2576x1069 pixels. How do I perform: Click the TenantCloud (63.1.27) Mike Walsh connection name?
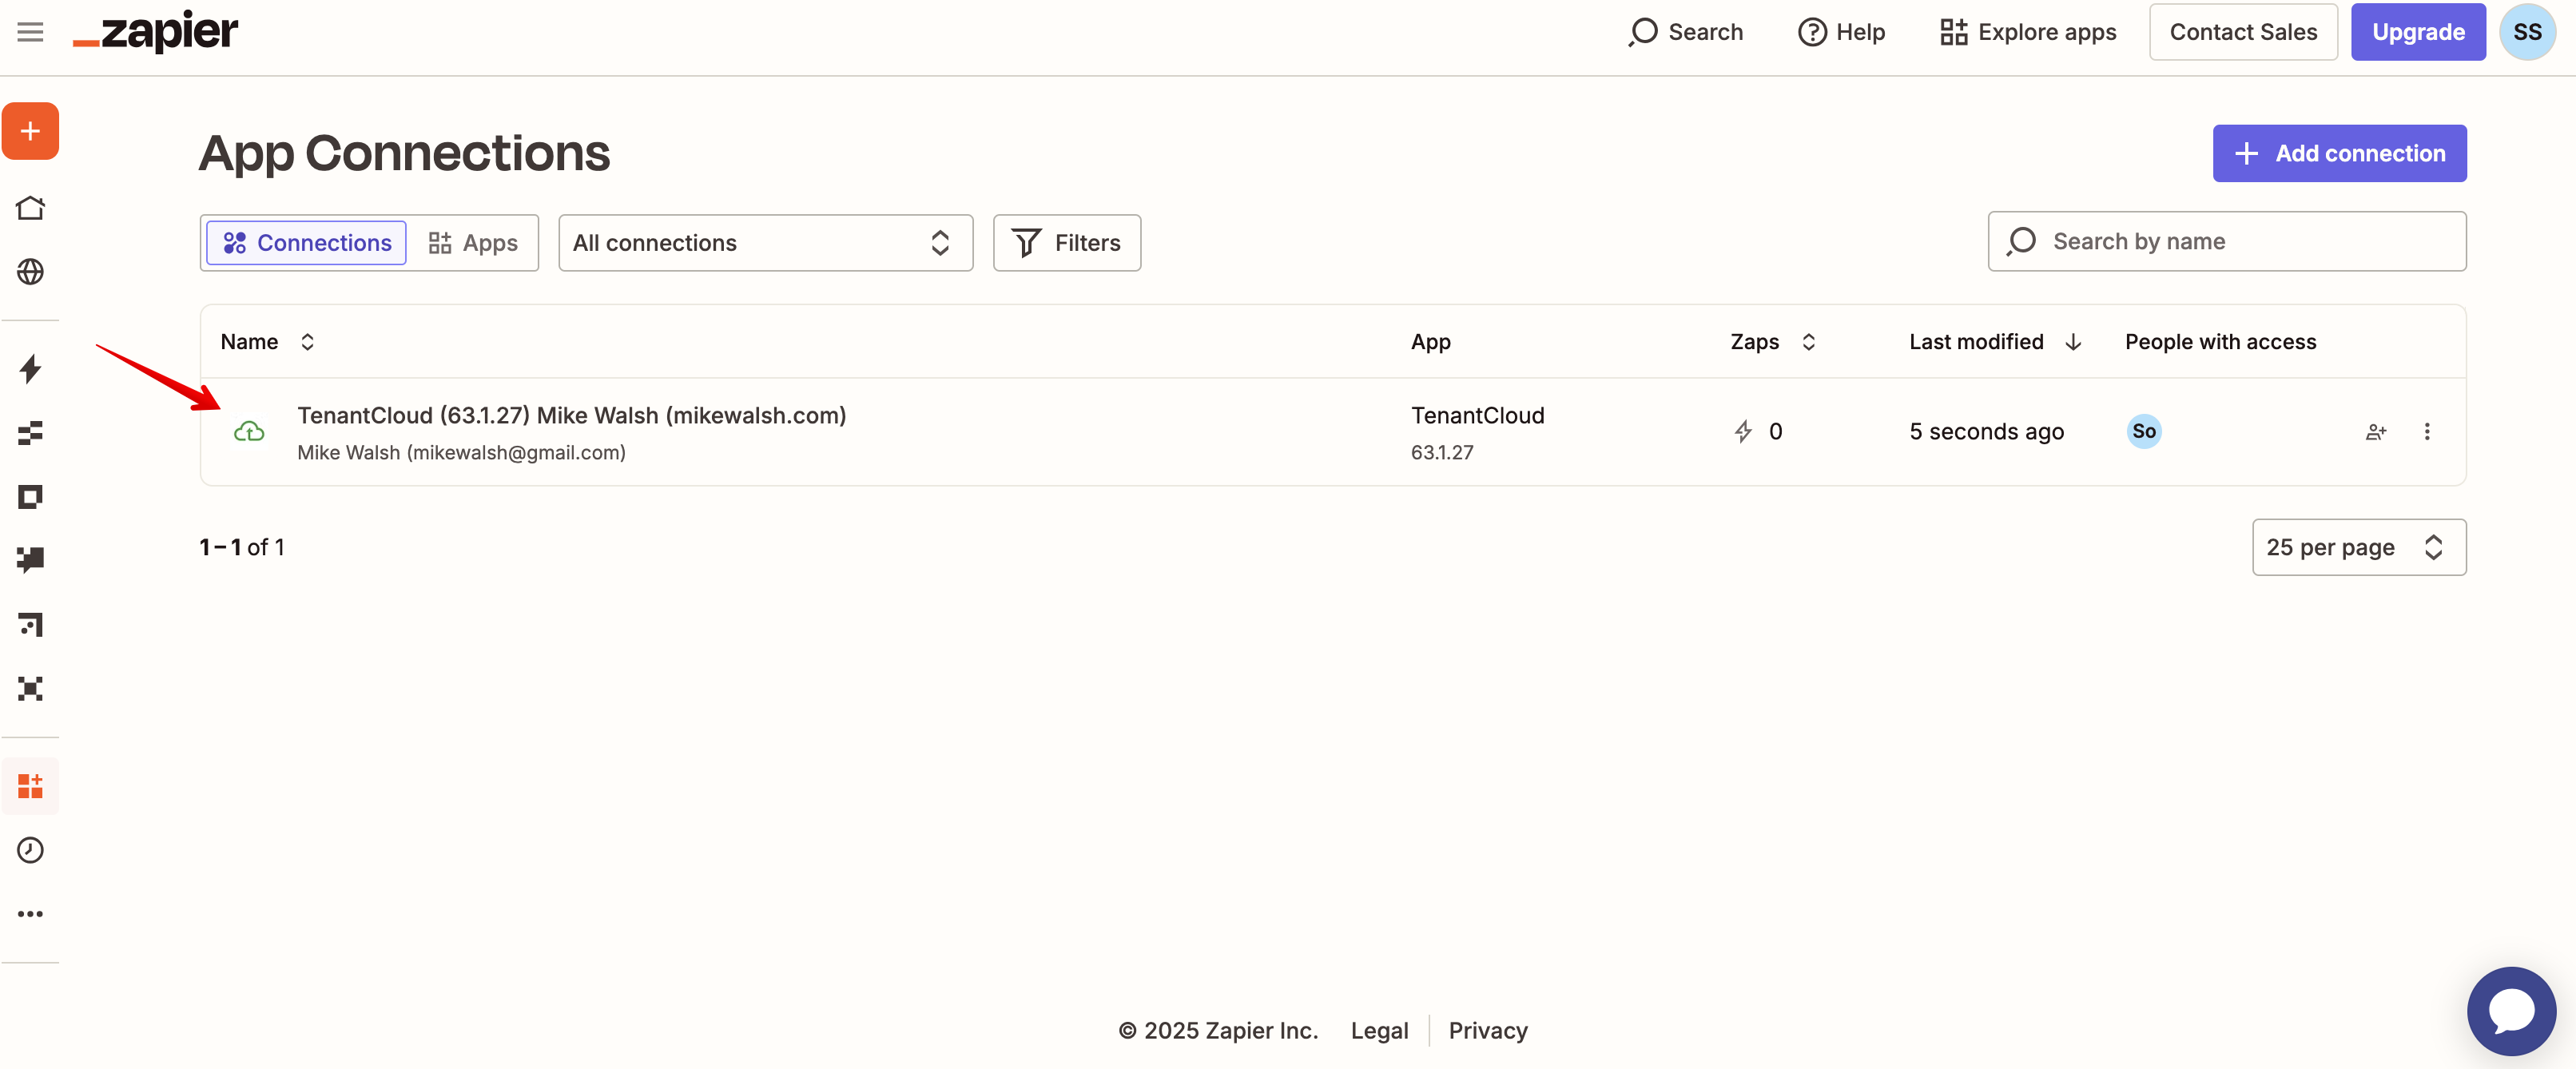(571, 416)
